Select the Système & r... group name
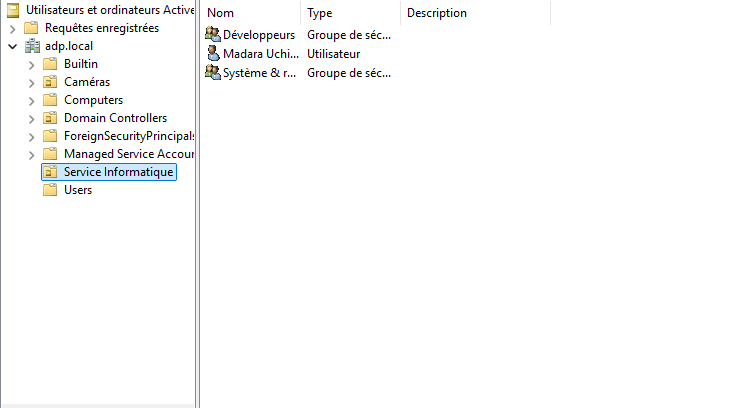Image resolution: width=751 pixels, height=408 pixels. coord(260,73)
